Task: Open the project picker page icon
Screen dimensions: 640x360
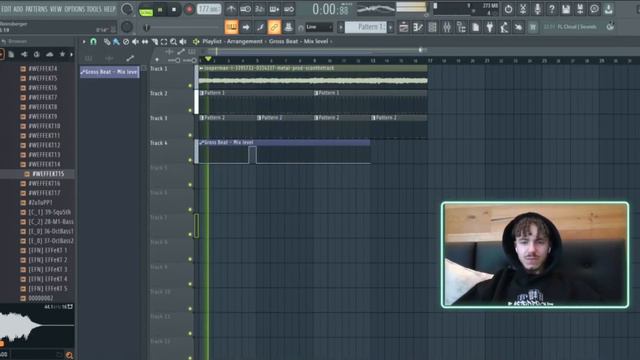Action: [x=476, y=27]
